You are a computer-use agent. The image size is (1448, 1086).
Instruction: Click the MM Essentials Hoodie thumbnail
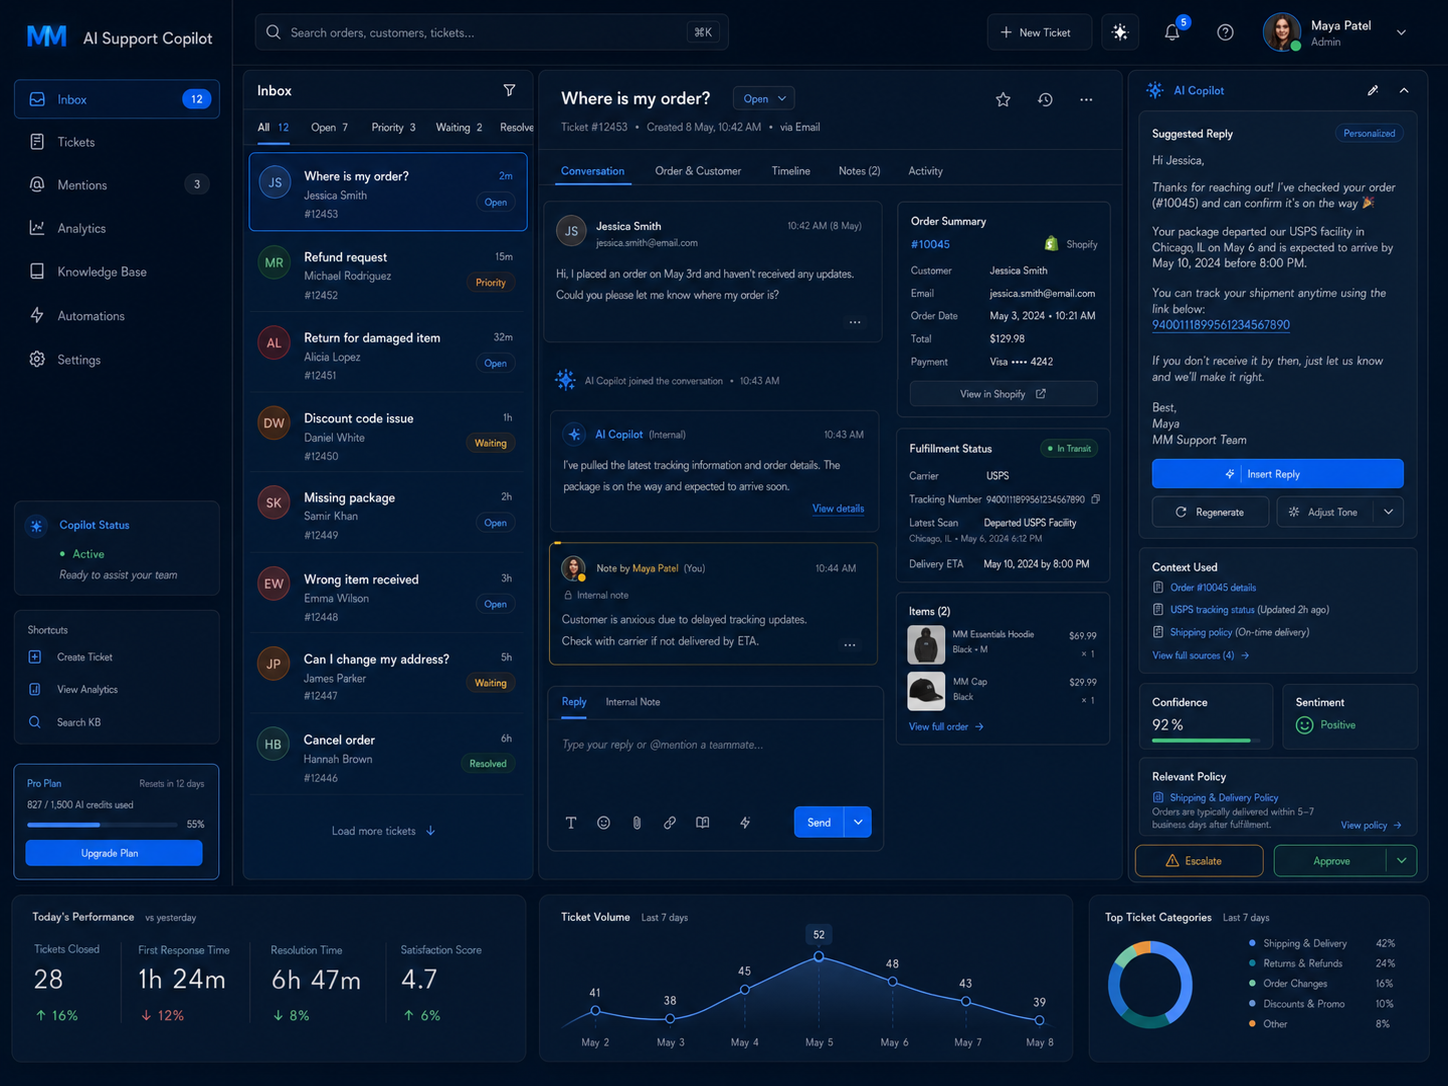pyautogui.click(x=926, y=644)
